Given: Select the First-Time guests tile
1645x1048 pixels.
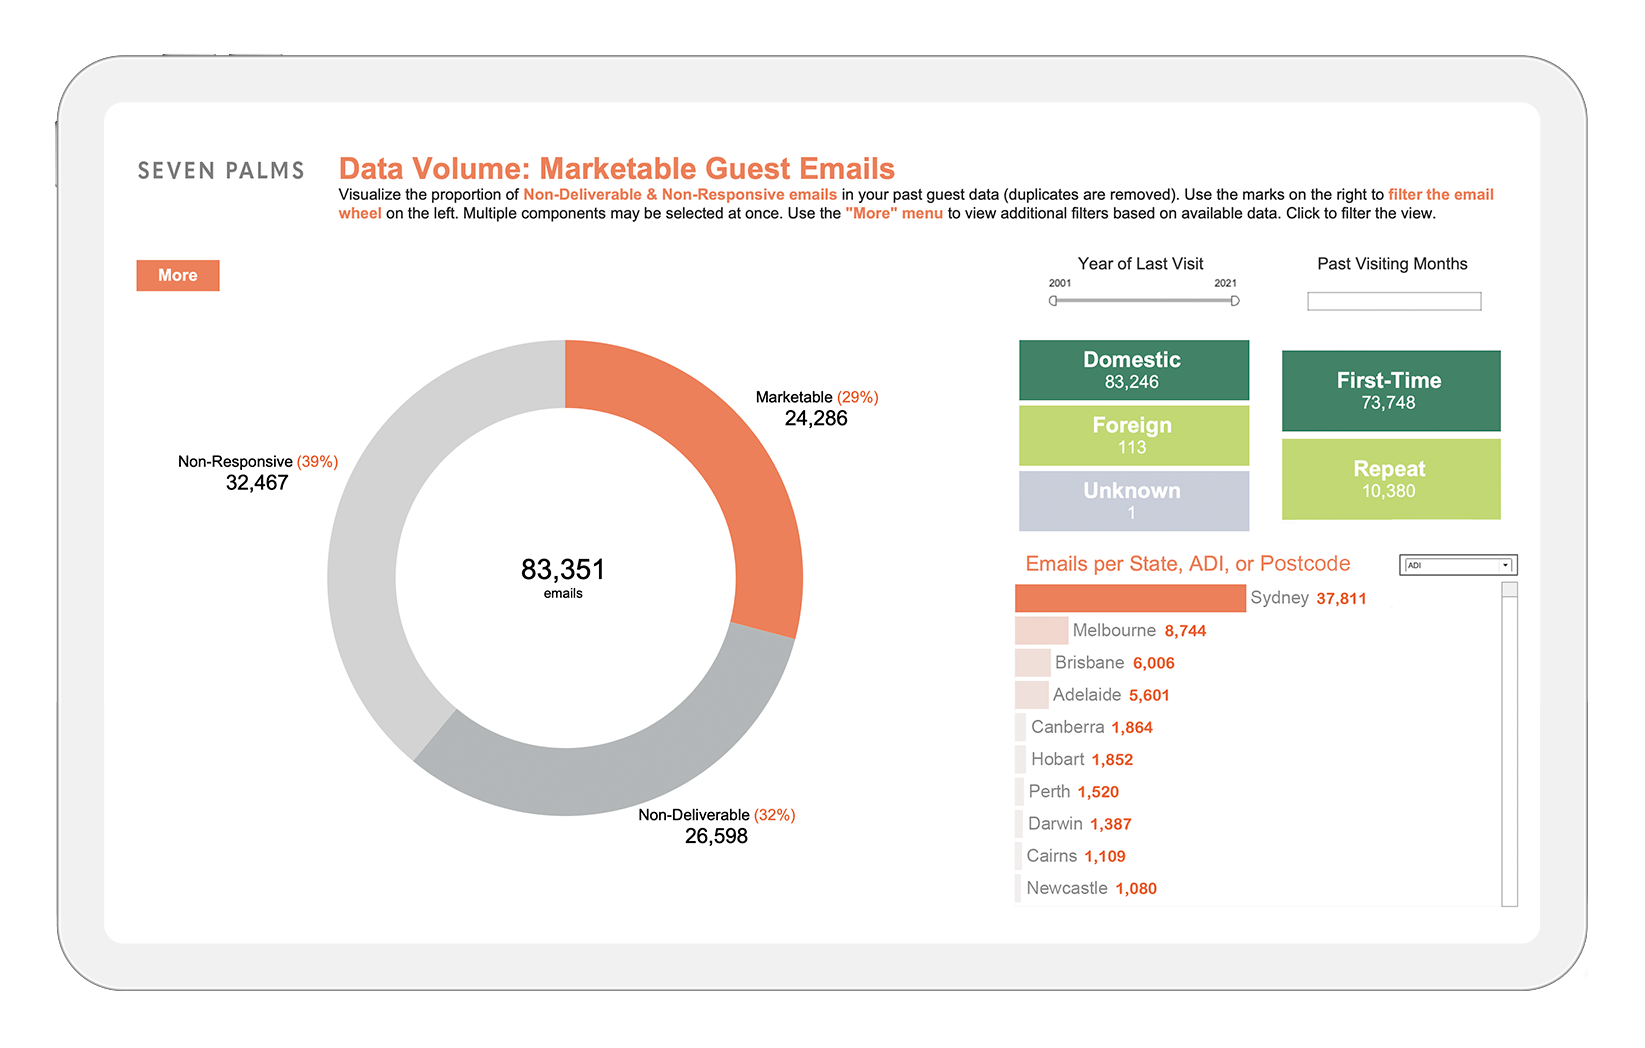Looking at the screenshot, I should [1391, 391].
